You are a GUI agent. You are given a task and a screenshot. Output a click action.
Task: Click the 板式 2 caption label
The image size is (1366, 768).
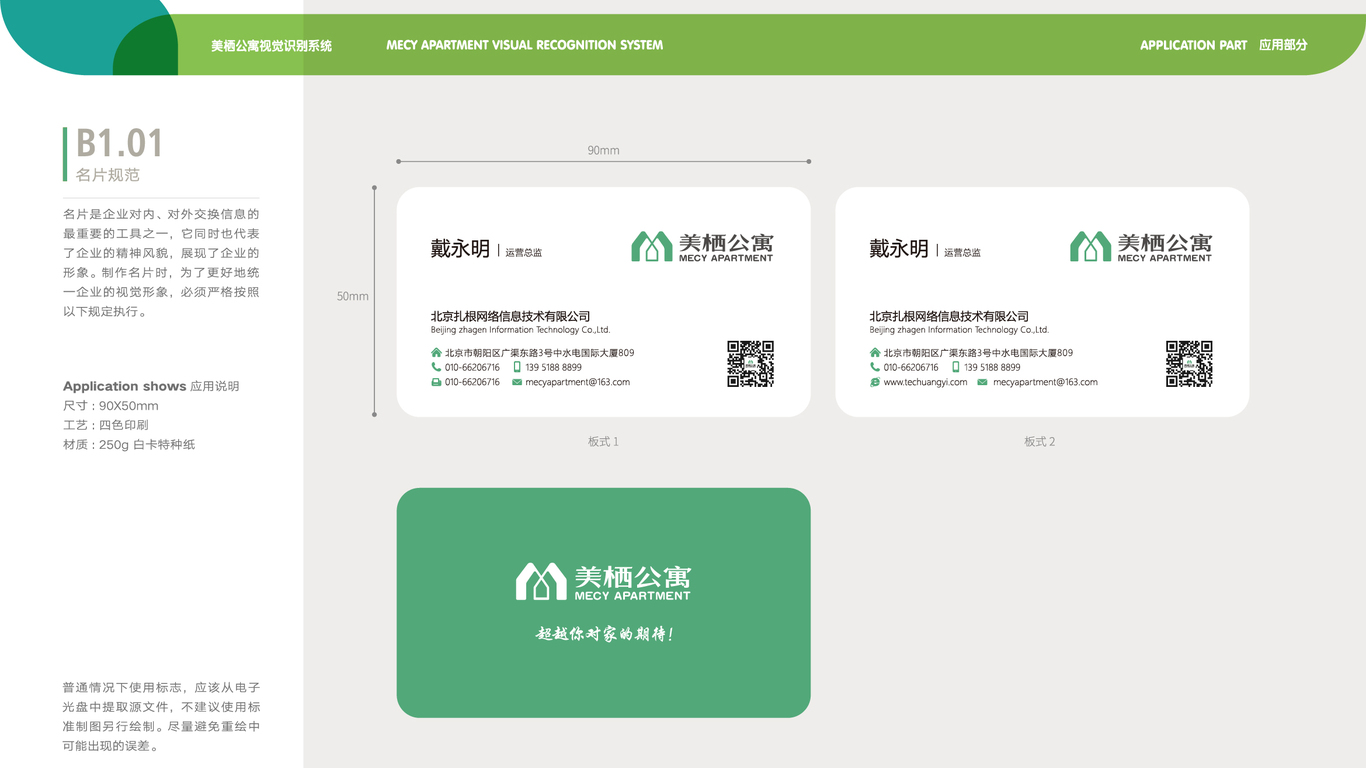pyautogui.click(x=1040, y=441)
